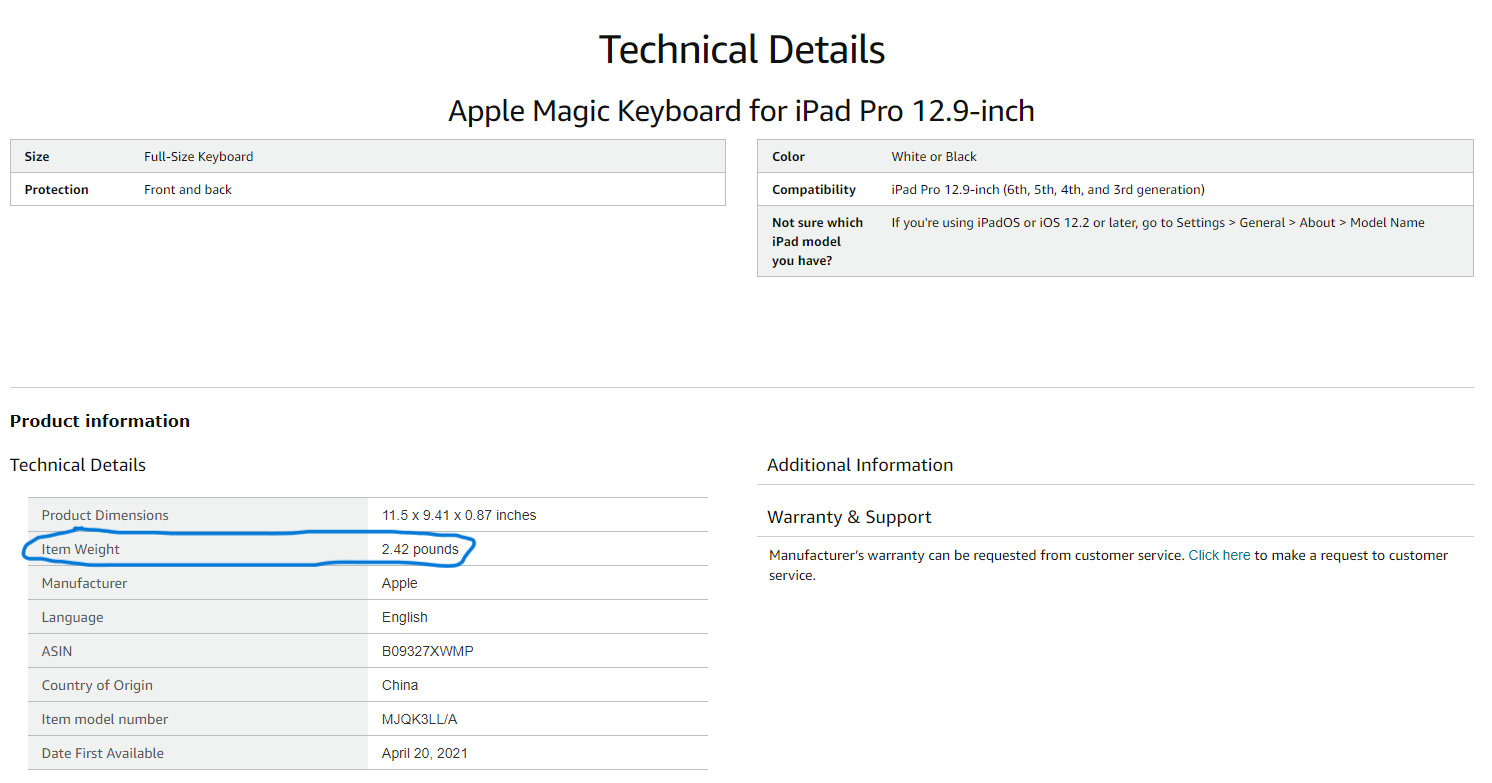Click the "Click here" warranty request link
1492x783 pixels.
click(1219, 555)
